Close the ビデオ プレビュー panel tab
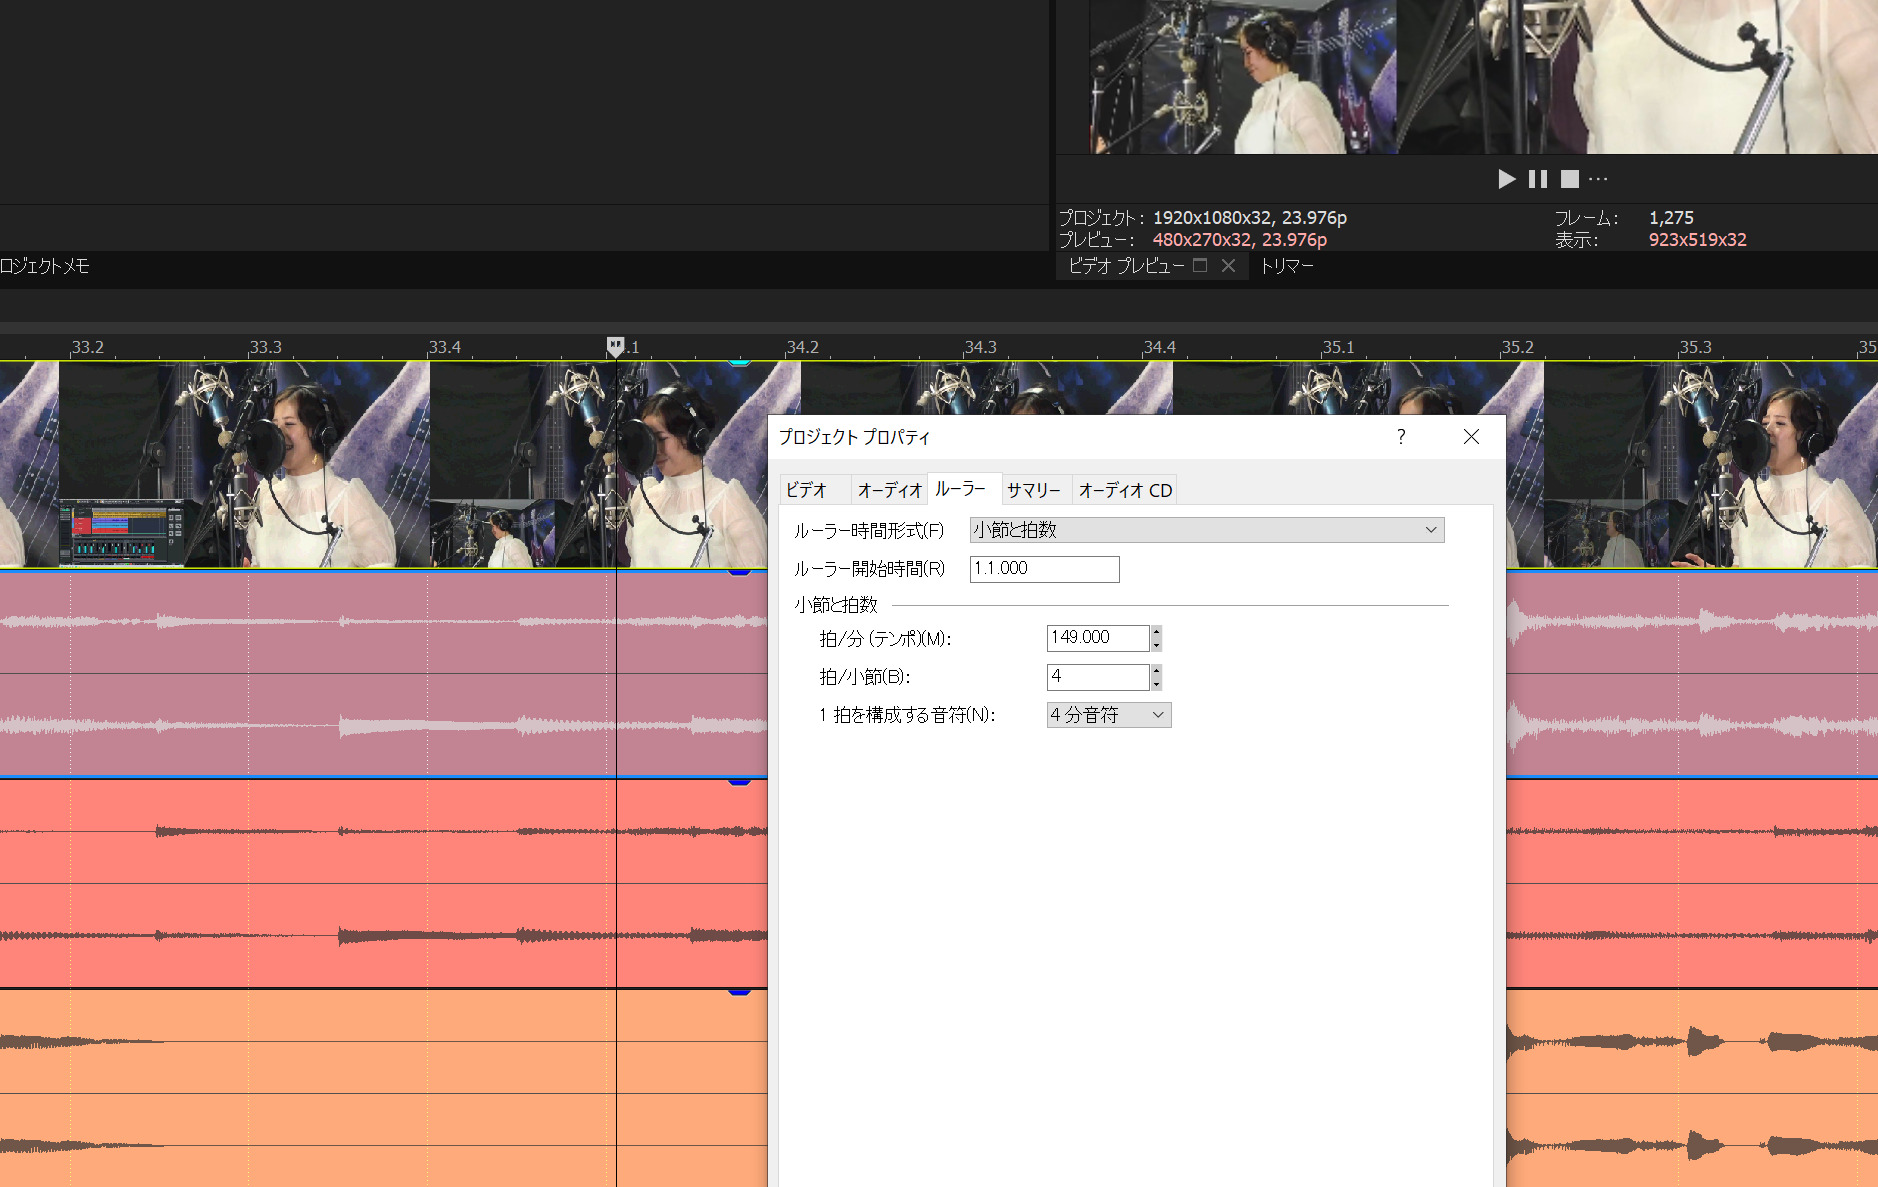Viewport: 1878px width, 1187px height. [x=1228, y=266]
